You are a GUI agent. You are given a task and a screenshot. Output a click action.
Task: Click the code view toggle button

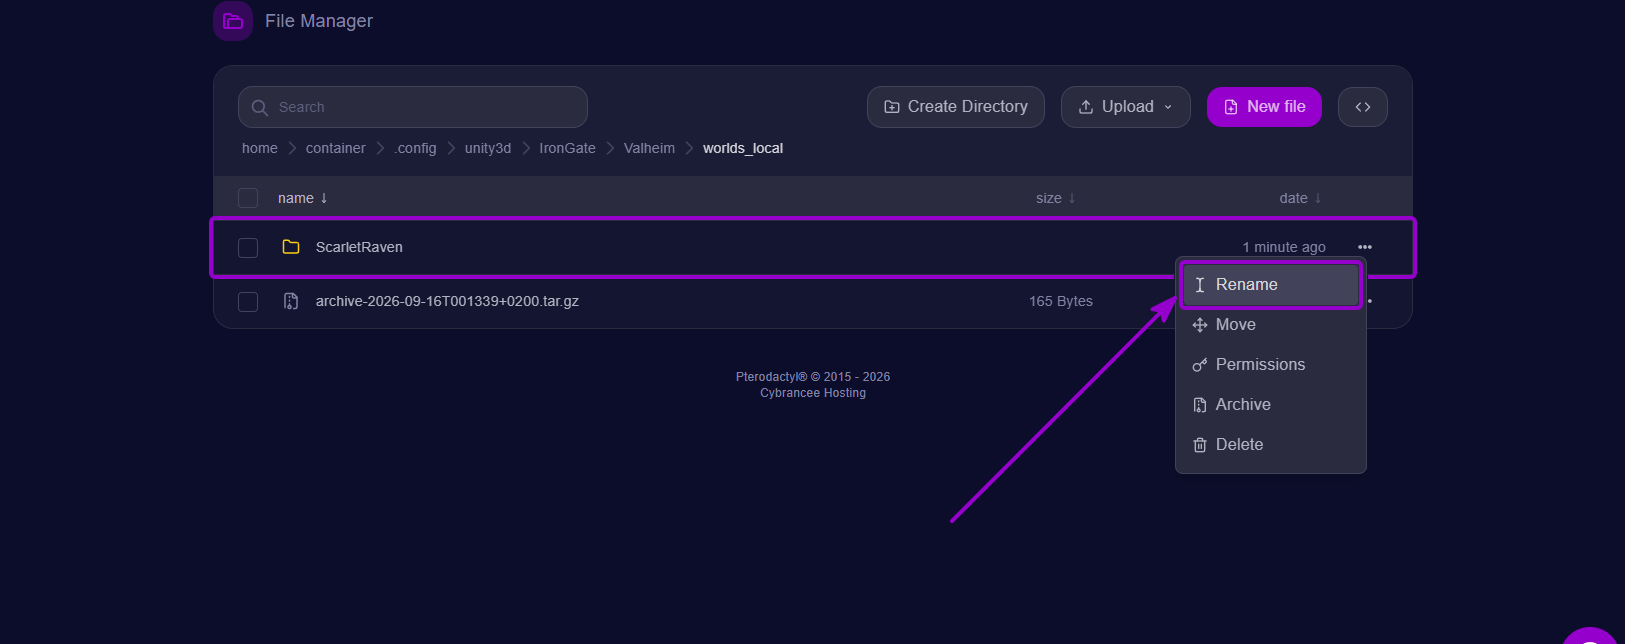pyautogui.click(x=1363, y=107)
